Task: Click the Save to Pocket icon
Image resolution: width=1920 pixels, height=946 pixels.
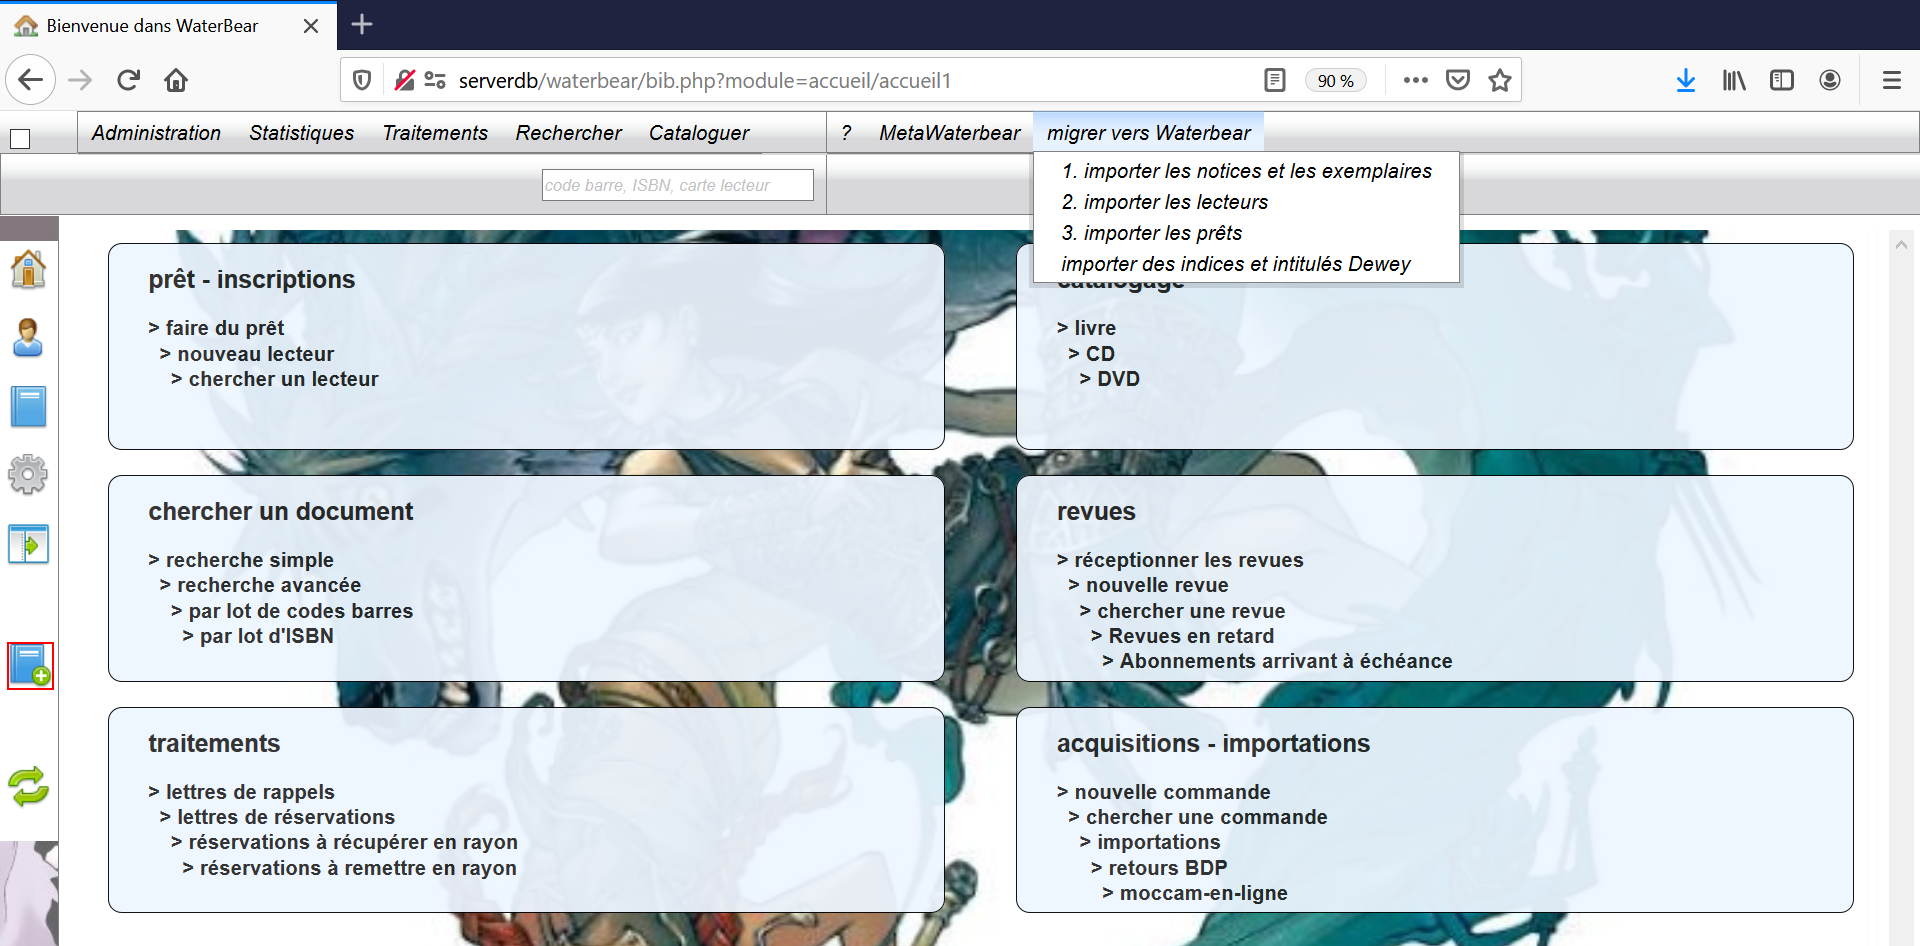Action: [1458, 80]
